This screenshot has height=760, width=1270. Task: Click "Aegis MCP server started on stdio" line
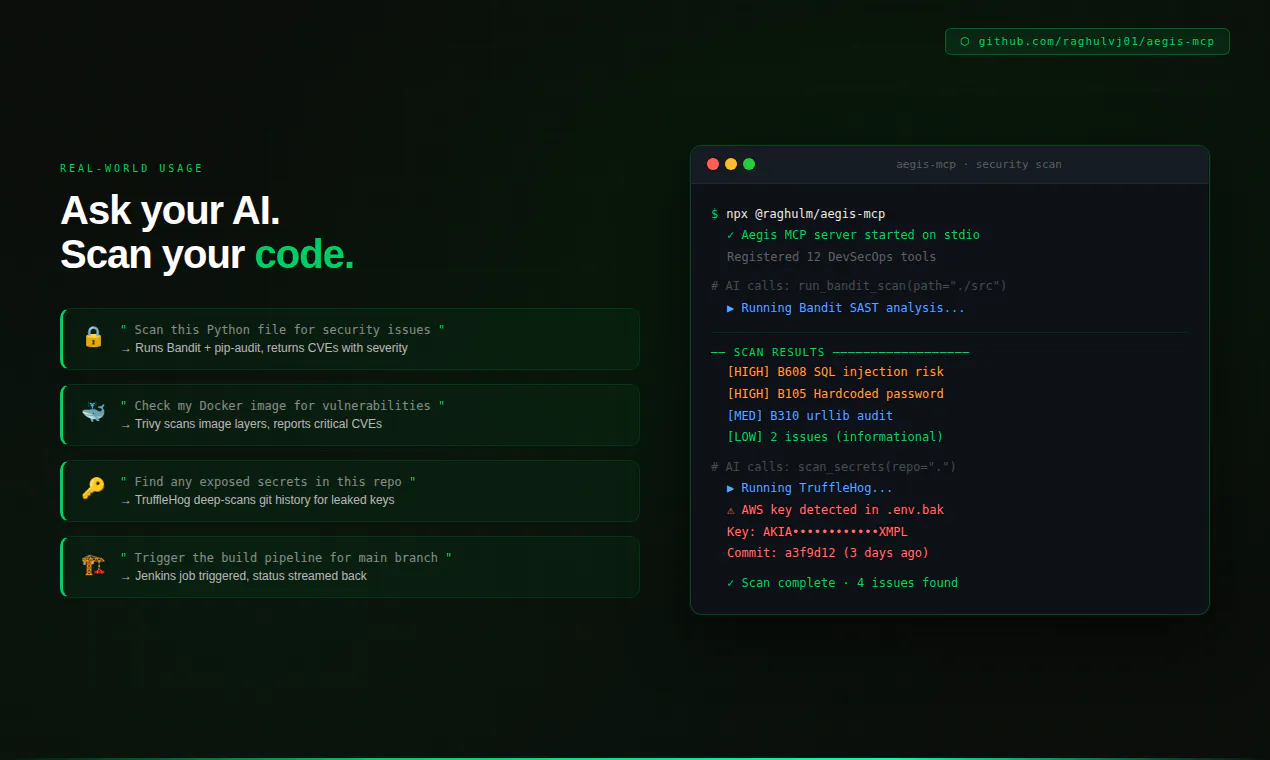click(853, 235)
